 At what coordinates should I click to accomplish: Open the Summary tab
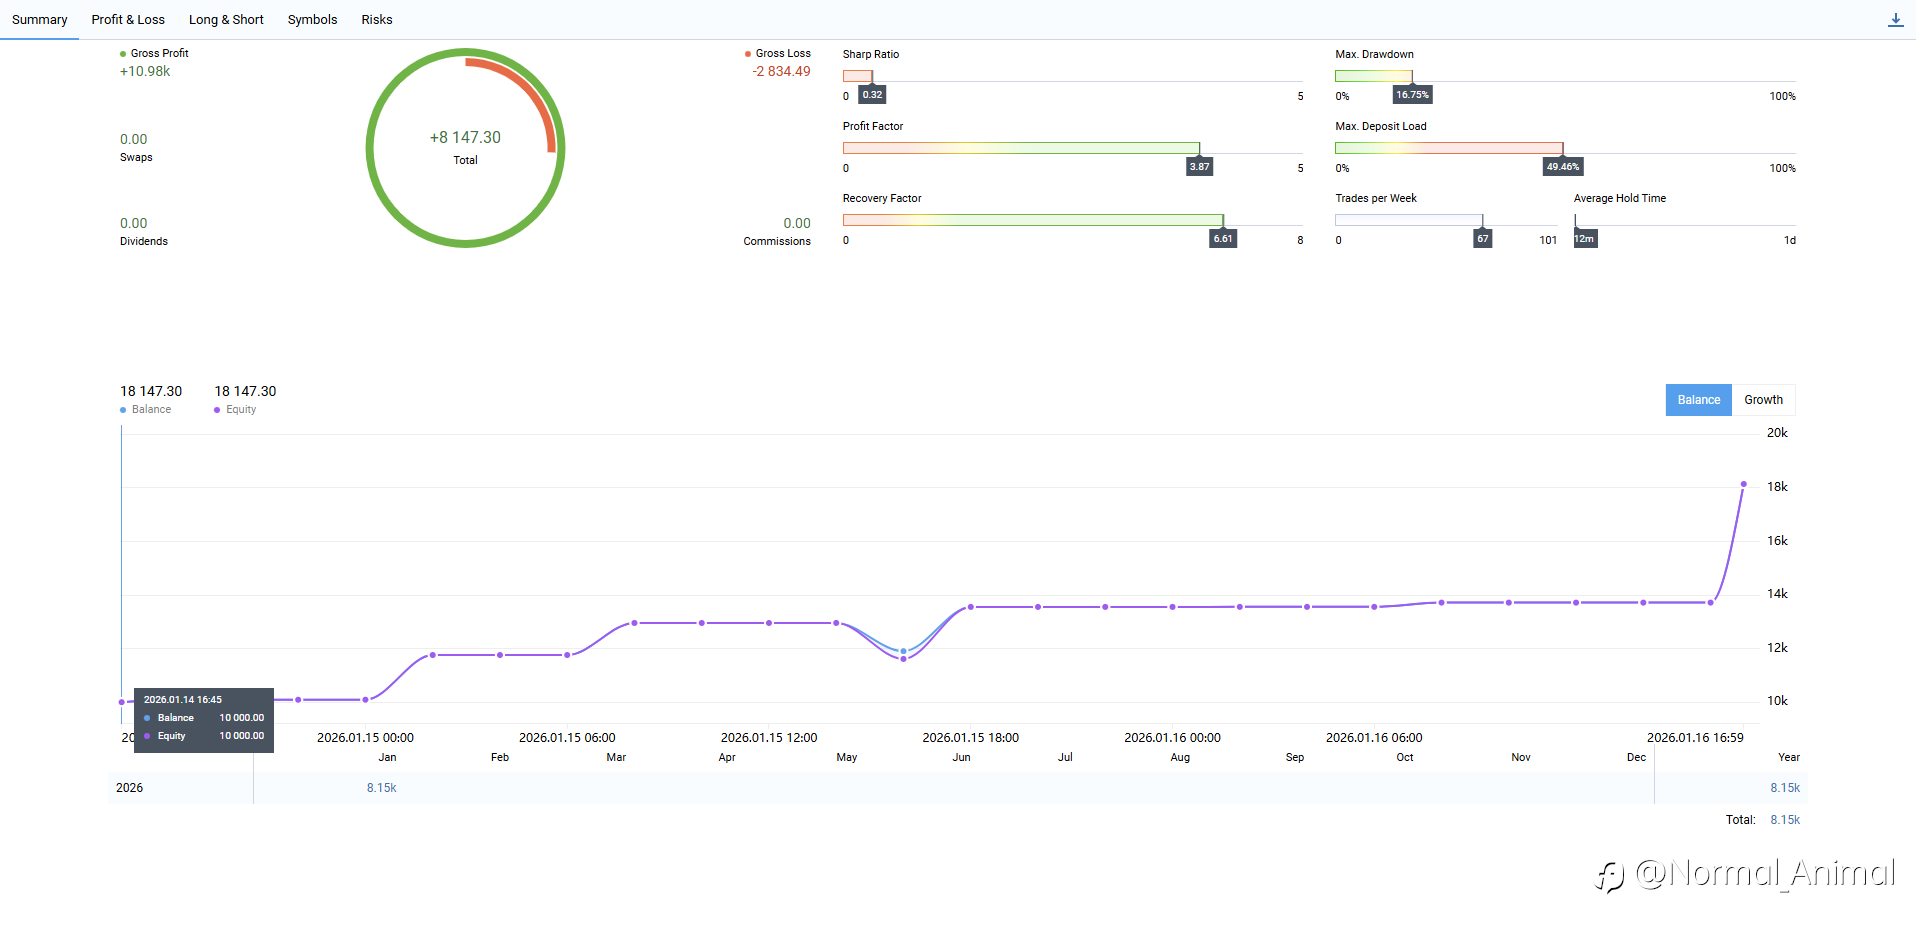40,20
